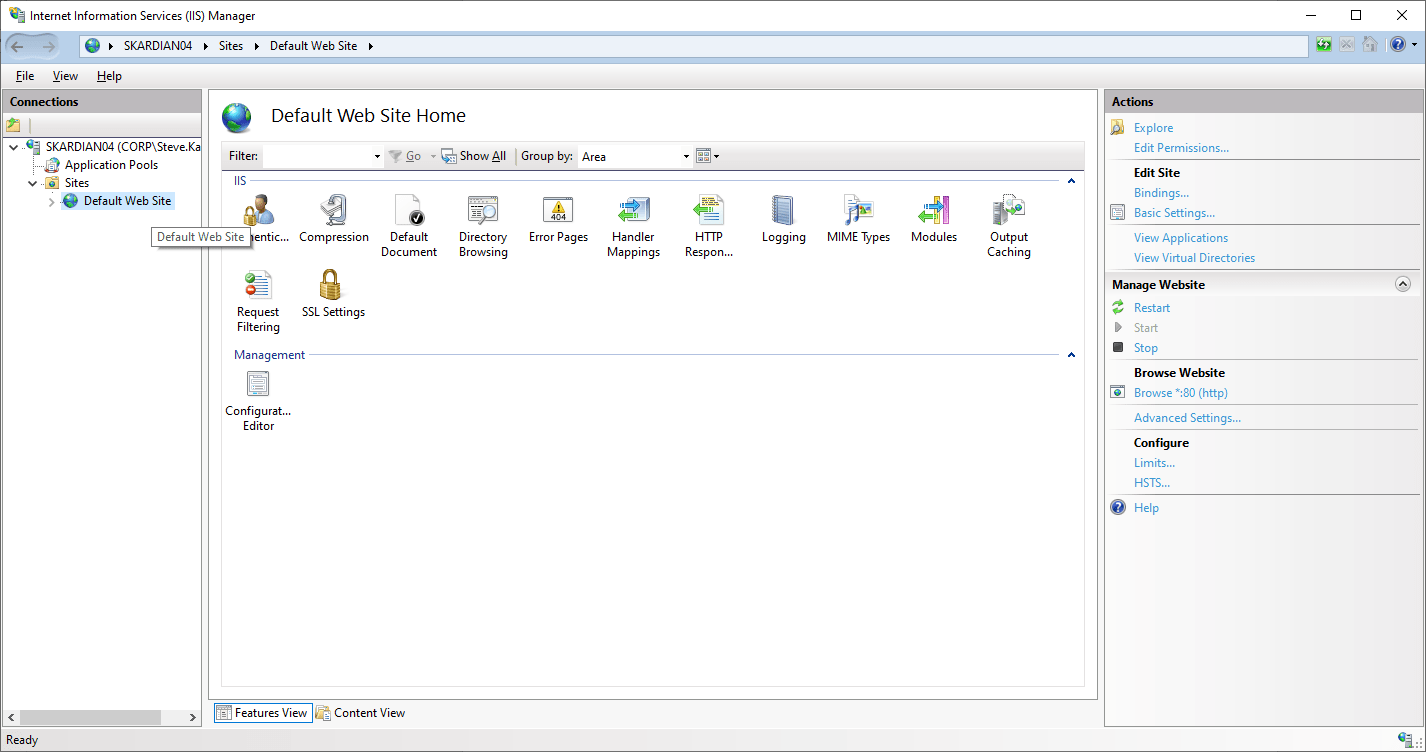Click the refresh page toolbar icon
The image size is (1426, 752).
point(1324,45)
